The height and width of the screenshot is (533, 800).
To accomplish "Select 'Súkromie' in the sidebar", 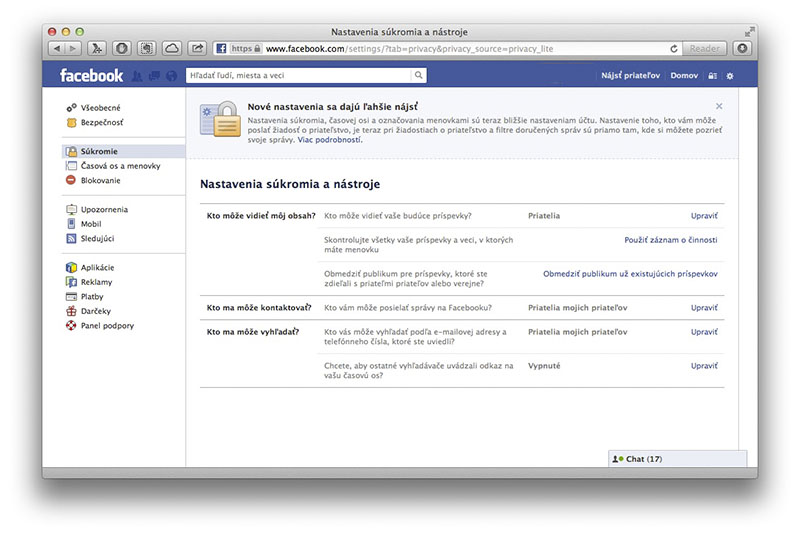I will 124,151.
